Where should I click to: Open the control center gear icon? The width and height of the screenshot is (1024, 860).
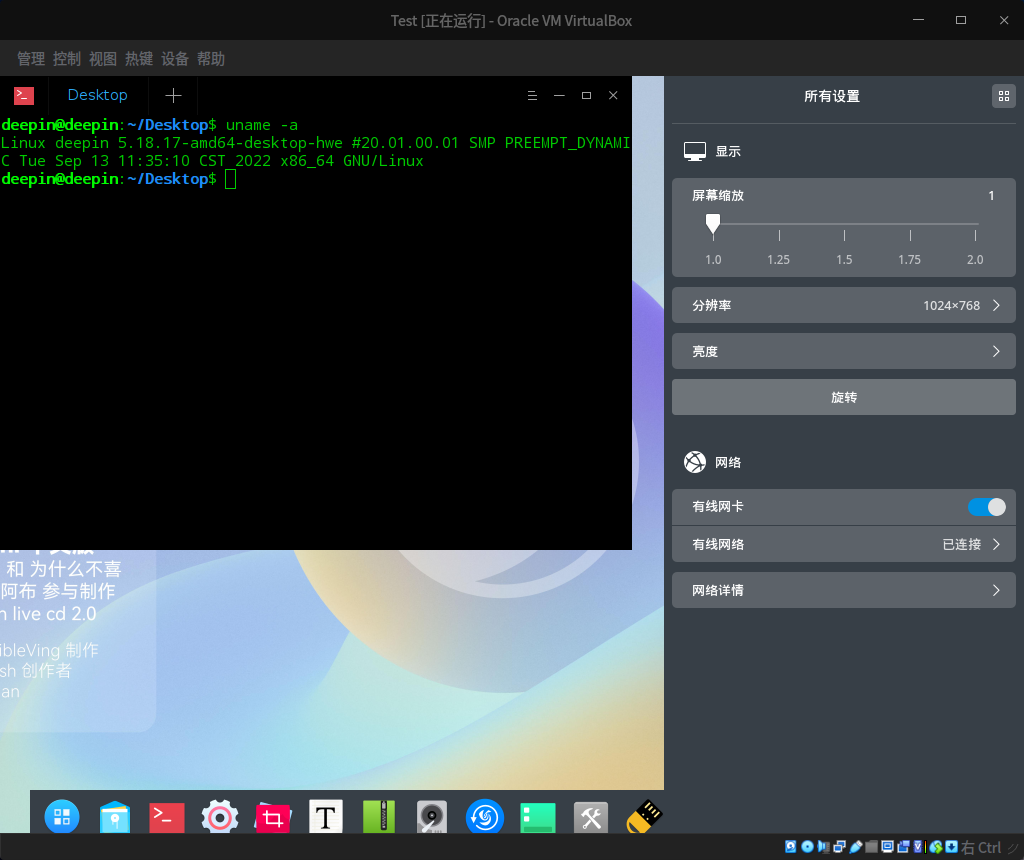(219, 818)
